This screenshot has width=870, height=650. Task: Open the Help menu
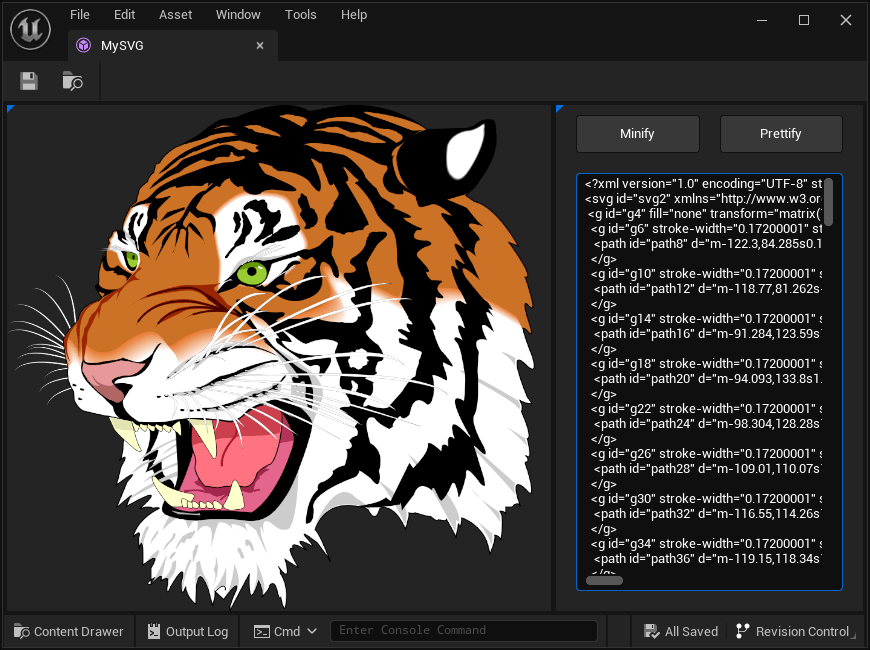(354, 15)
